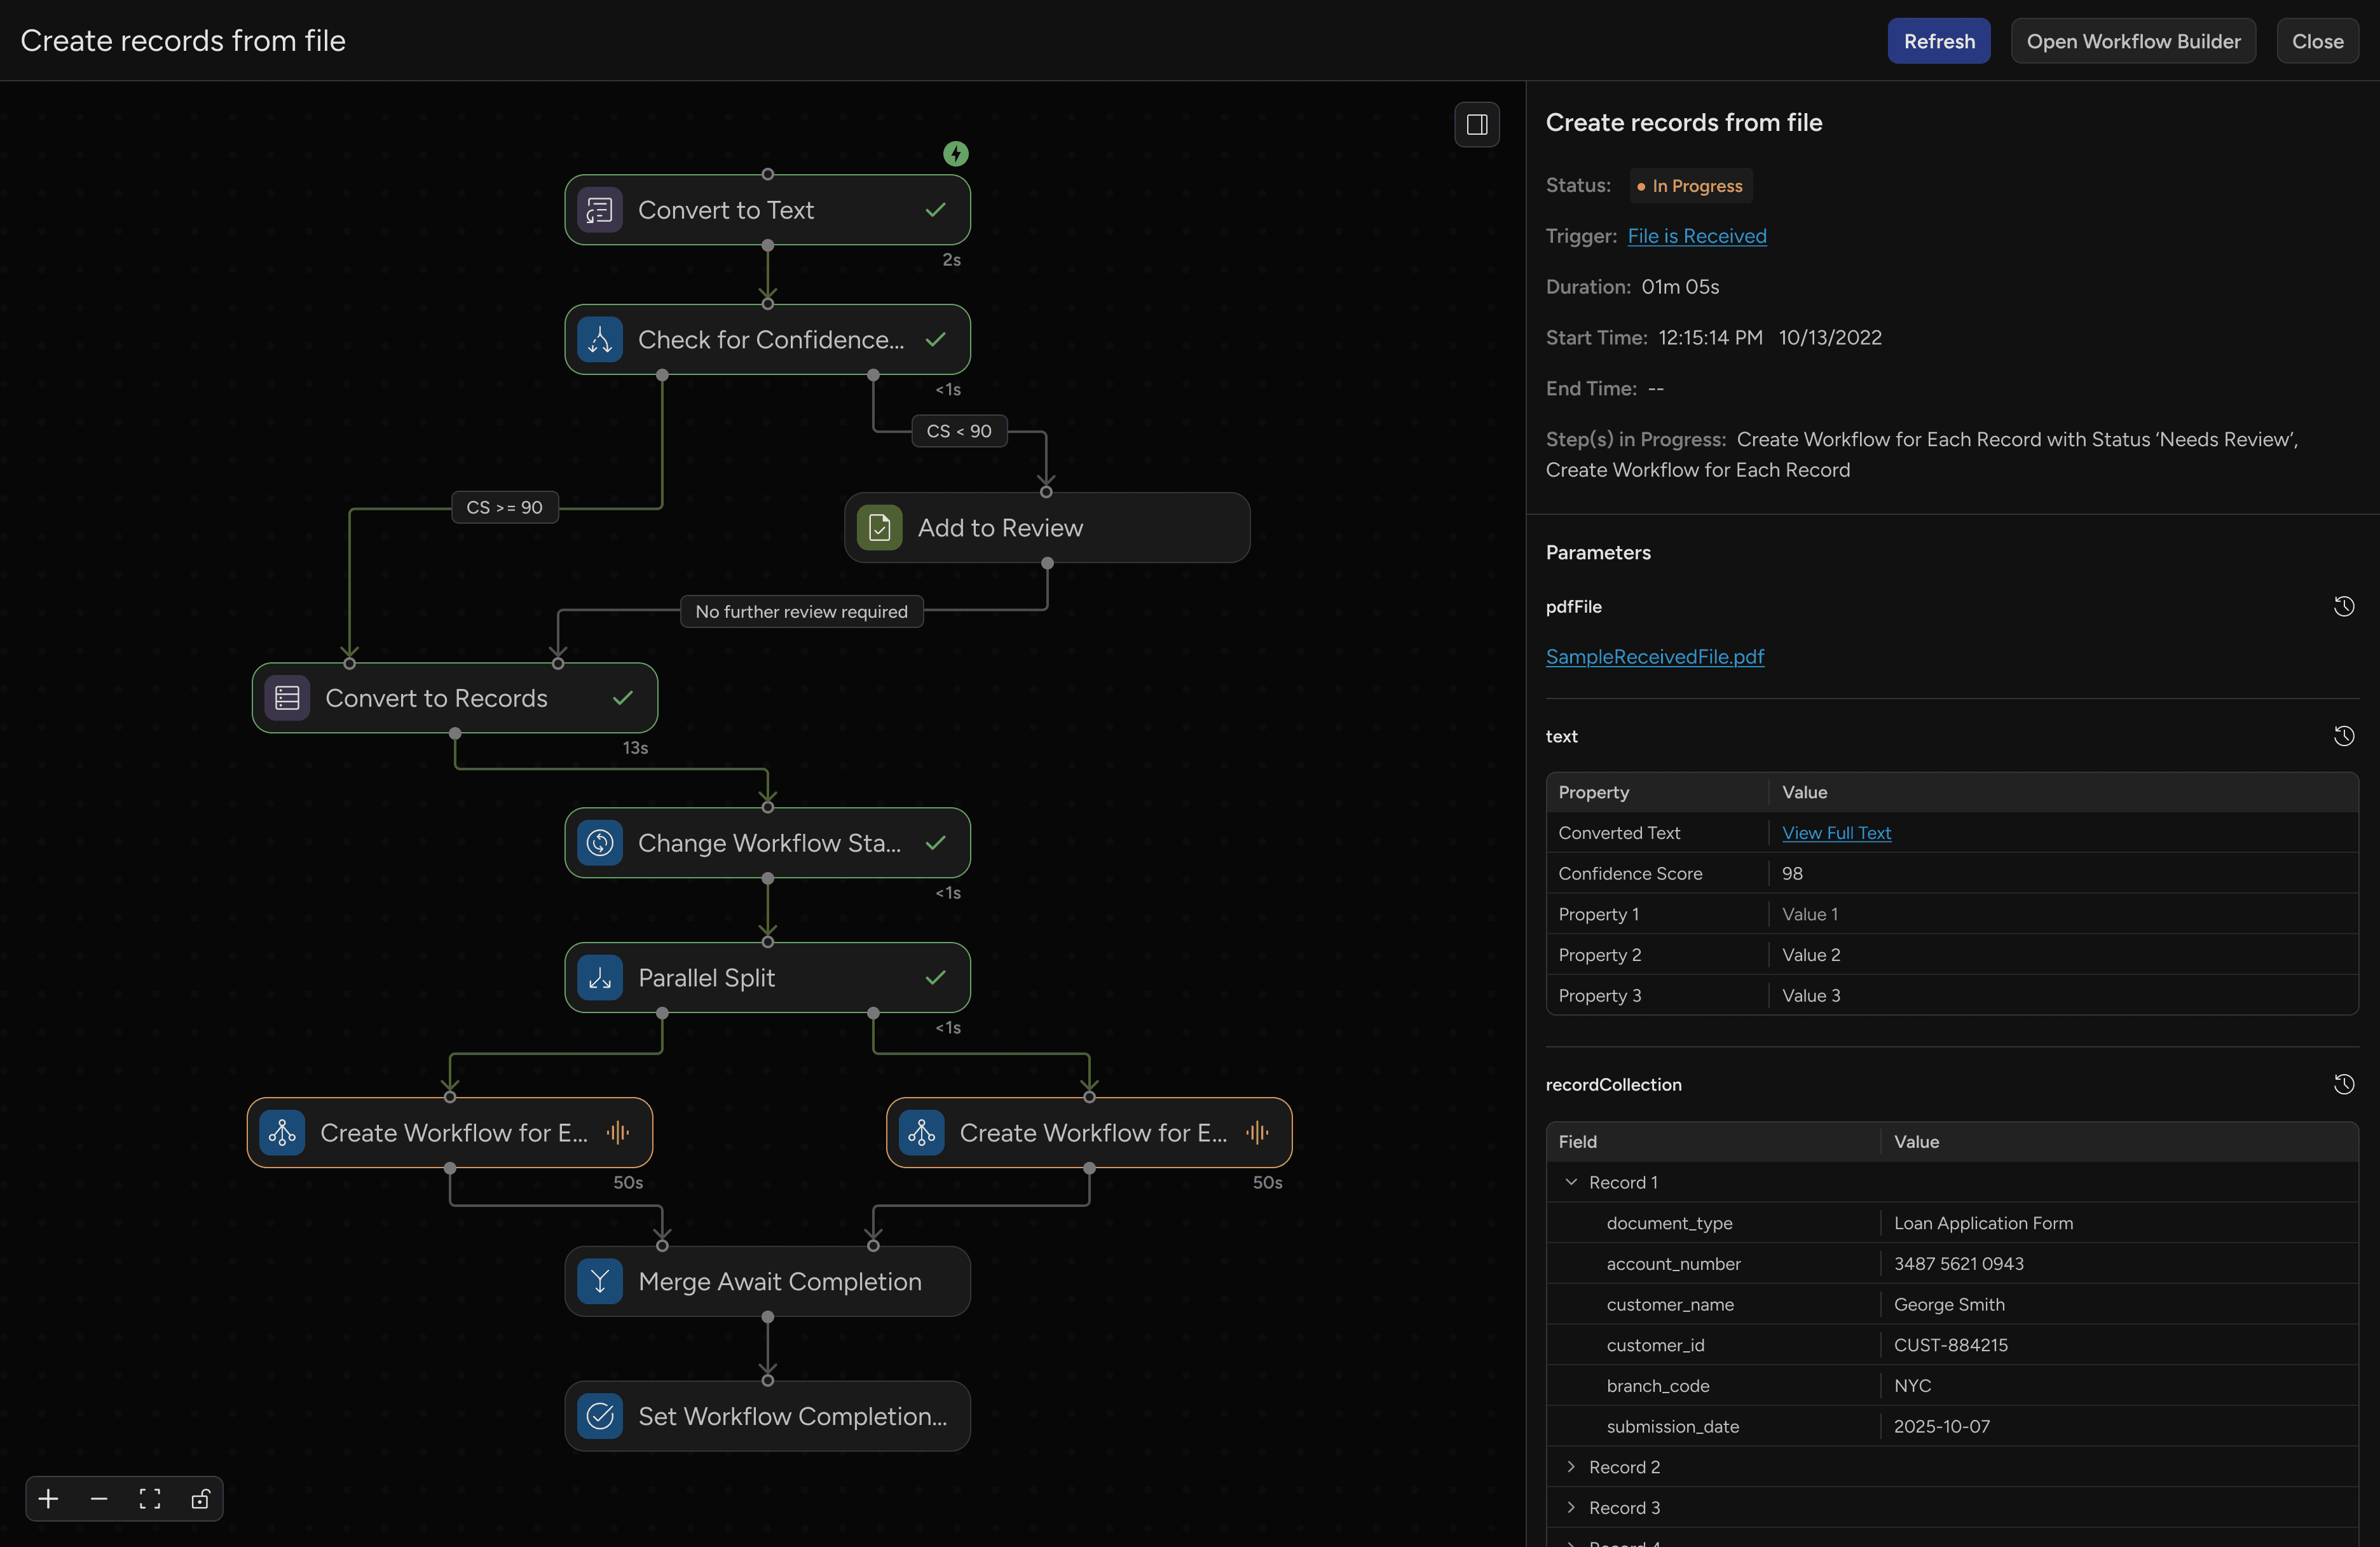Screen dimensions: 2380x1547
Task: Collapse the Record 1 entry
Action: point(1572,1182)
